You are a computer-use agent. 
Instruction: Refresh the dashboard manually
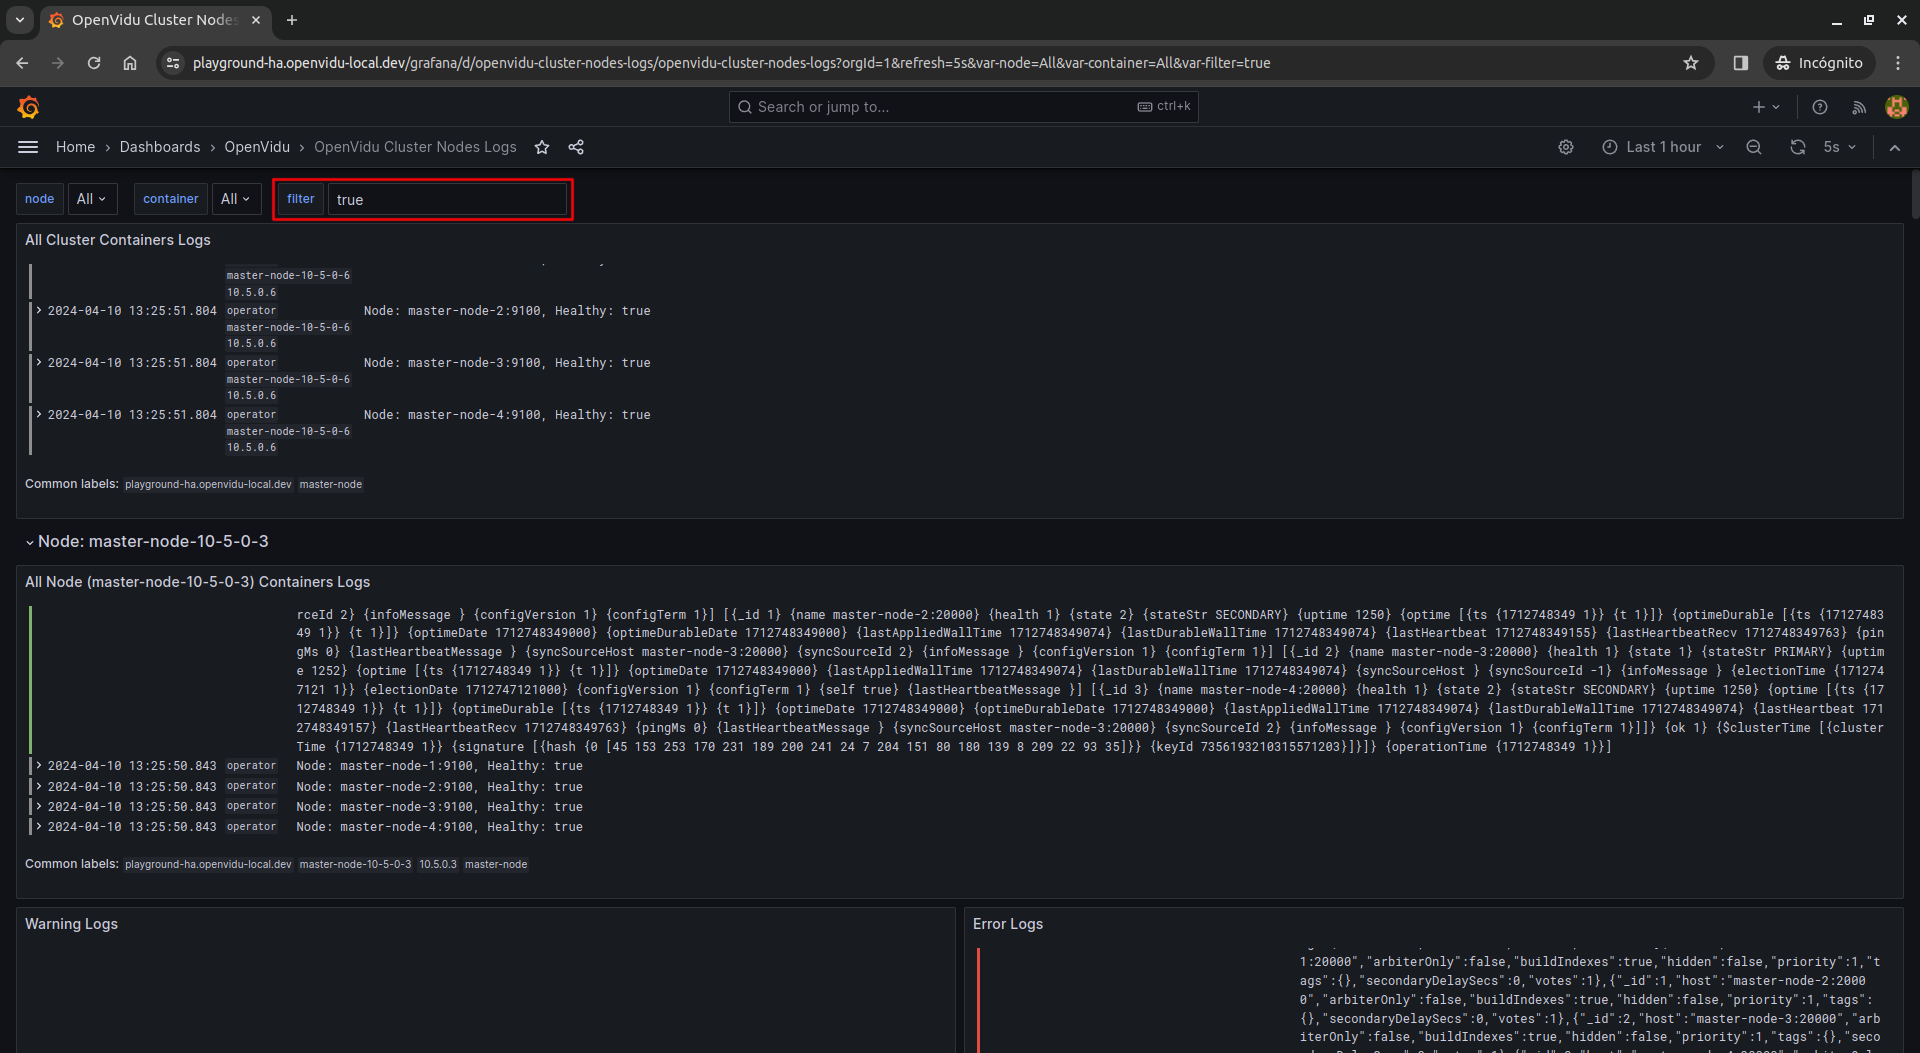pos(1798,147)
